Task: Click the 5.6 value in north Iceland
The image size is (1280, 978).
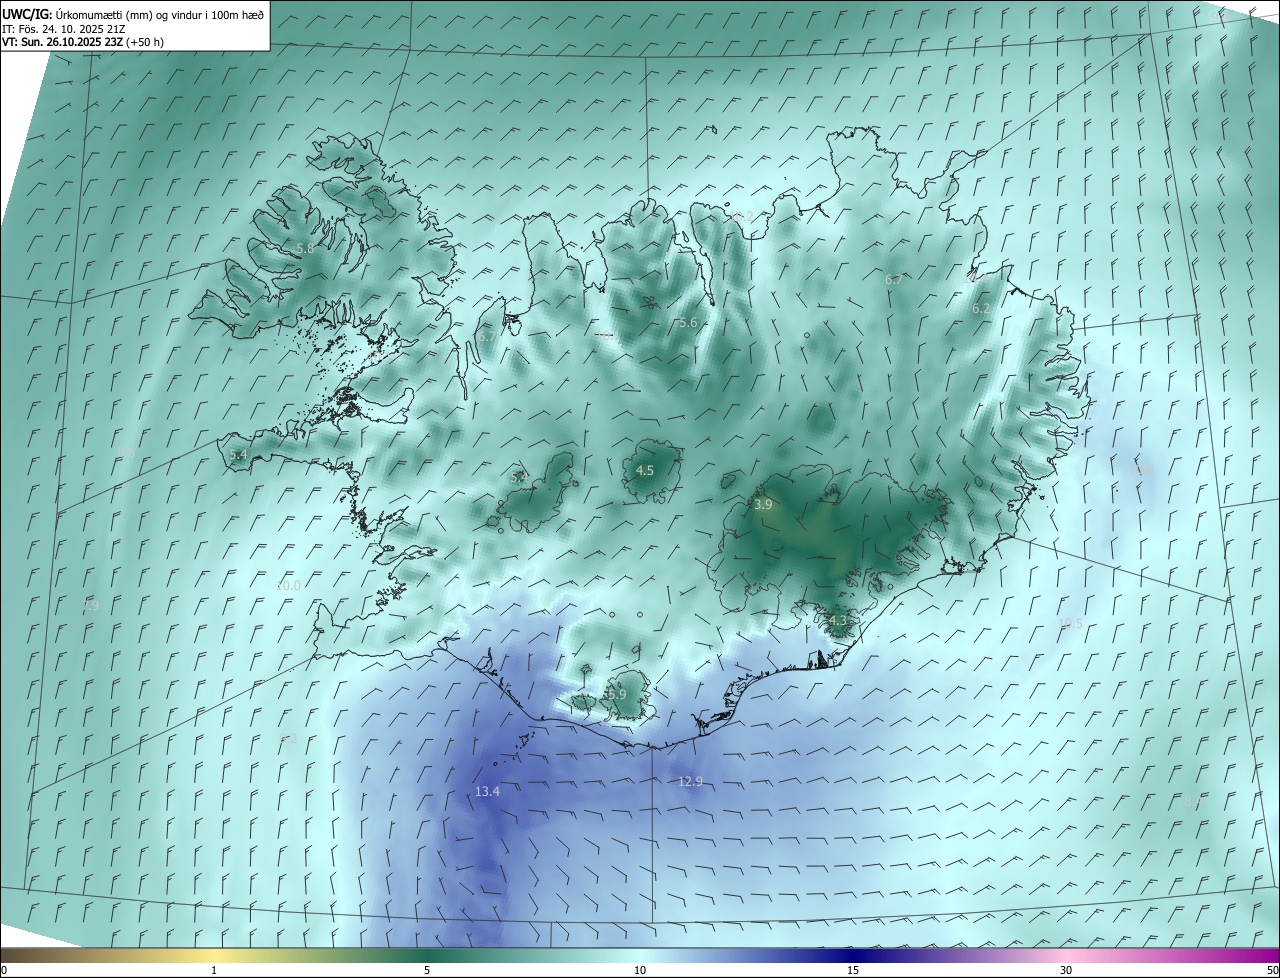Action: (688, 322)
